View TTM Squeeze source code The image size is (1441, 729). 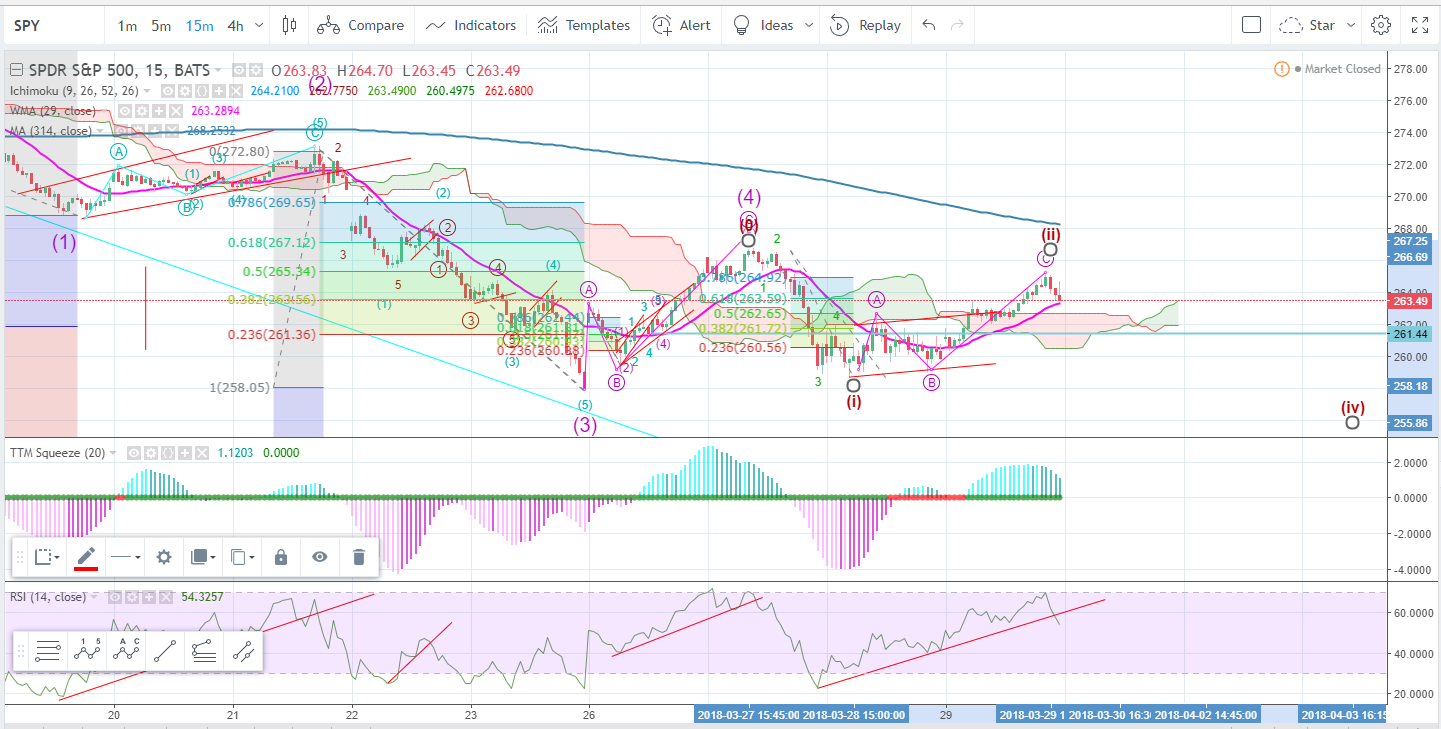168,453
